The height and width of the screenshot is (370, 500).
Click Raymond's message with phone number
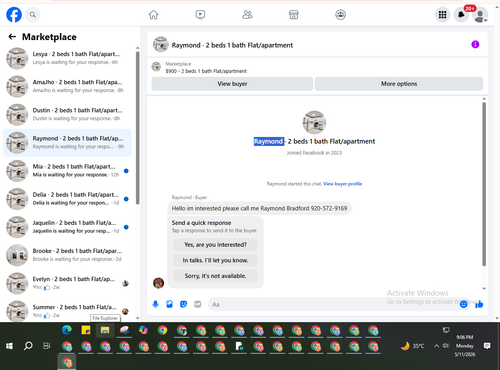259,208
